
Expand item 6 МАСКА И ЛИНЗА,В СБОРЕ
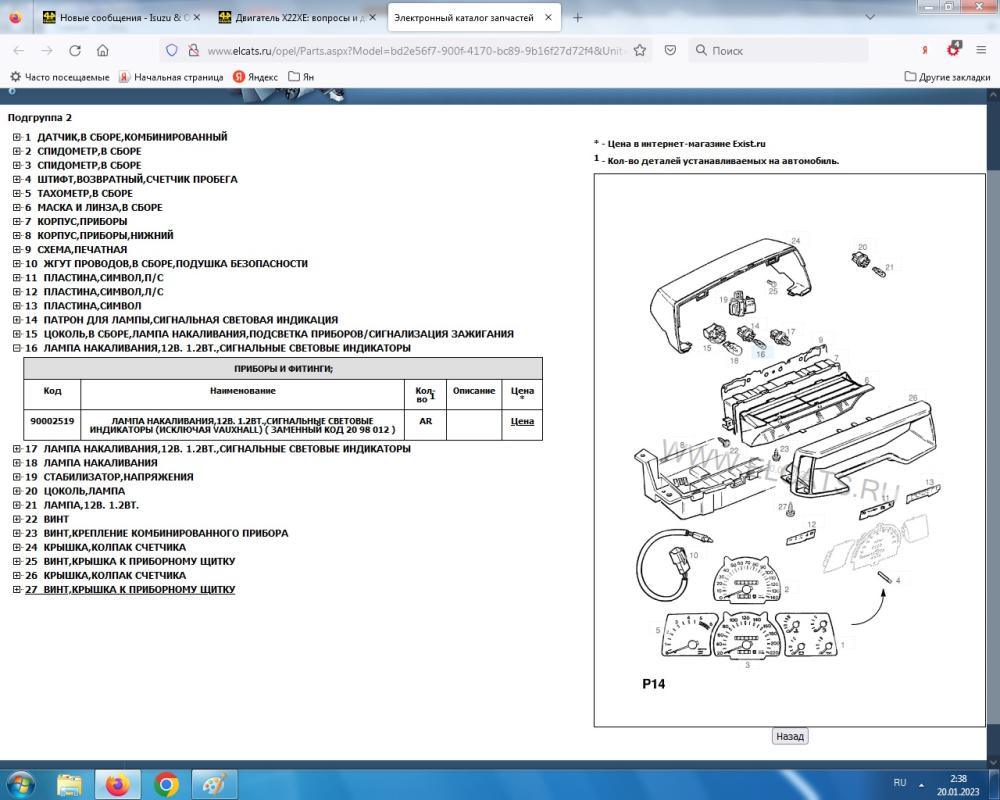click(17, 207)
